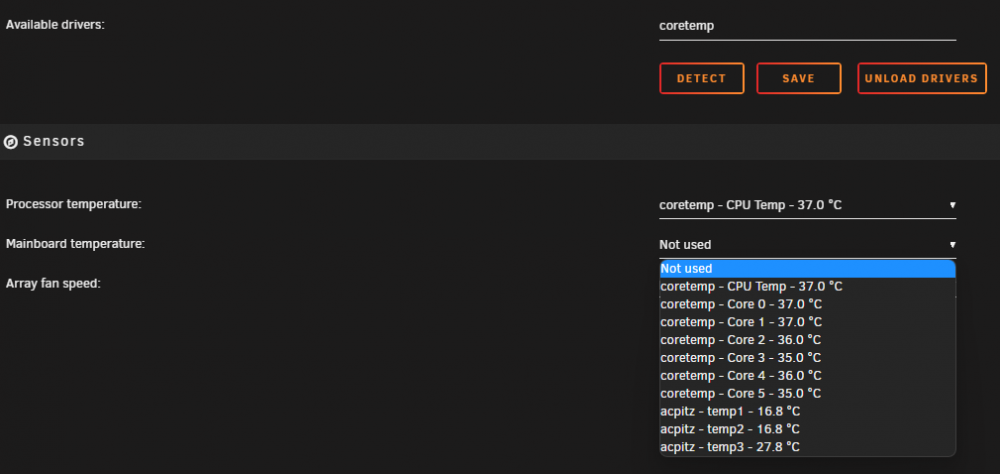Viewport: 1000px width, 474px height.
Task: Click the coretemp drivers input field
Action: coord(807,26)
